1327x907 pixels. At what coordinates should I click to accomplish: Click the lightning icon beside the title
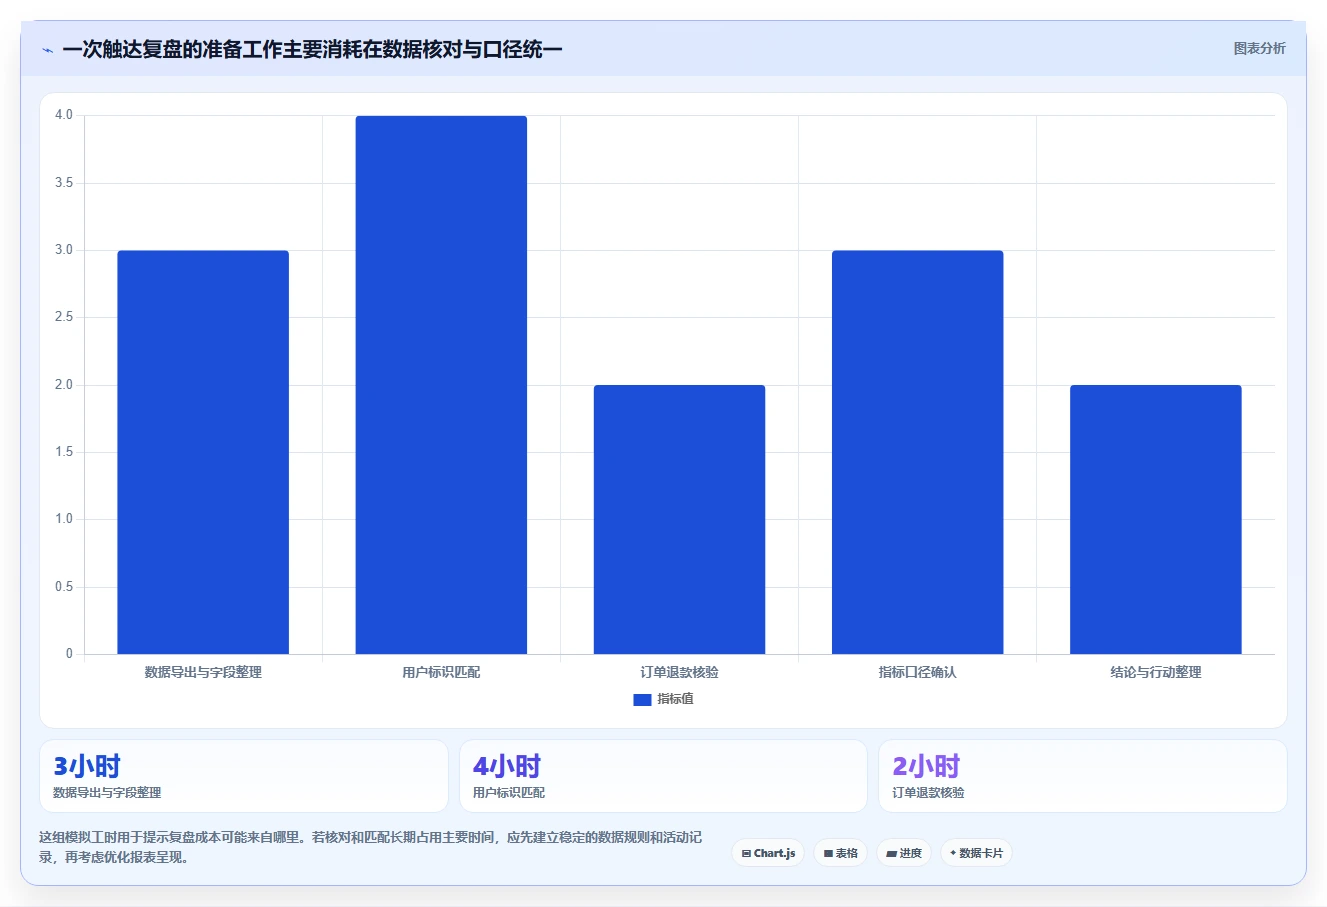click(x=47, y=50)
